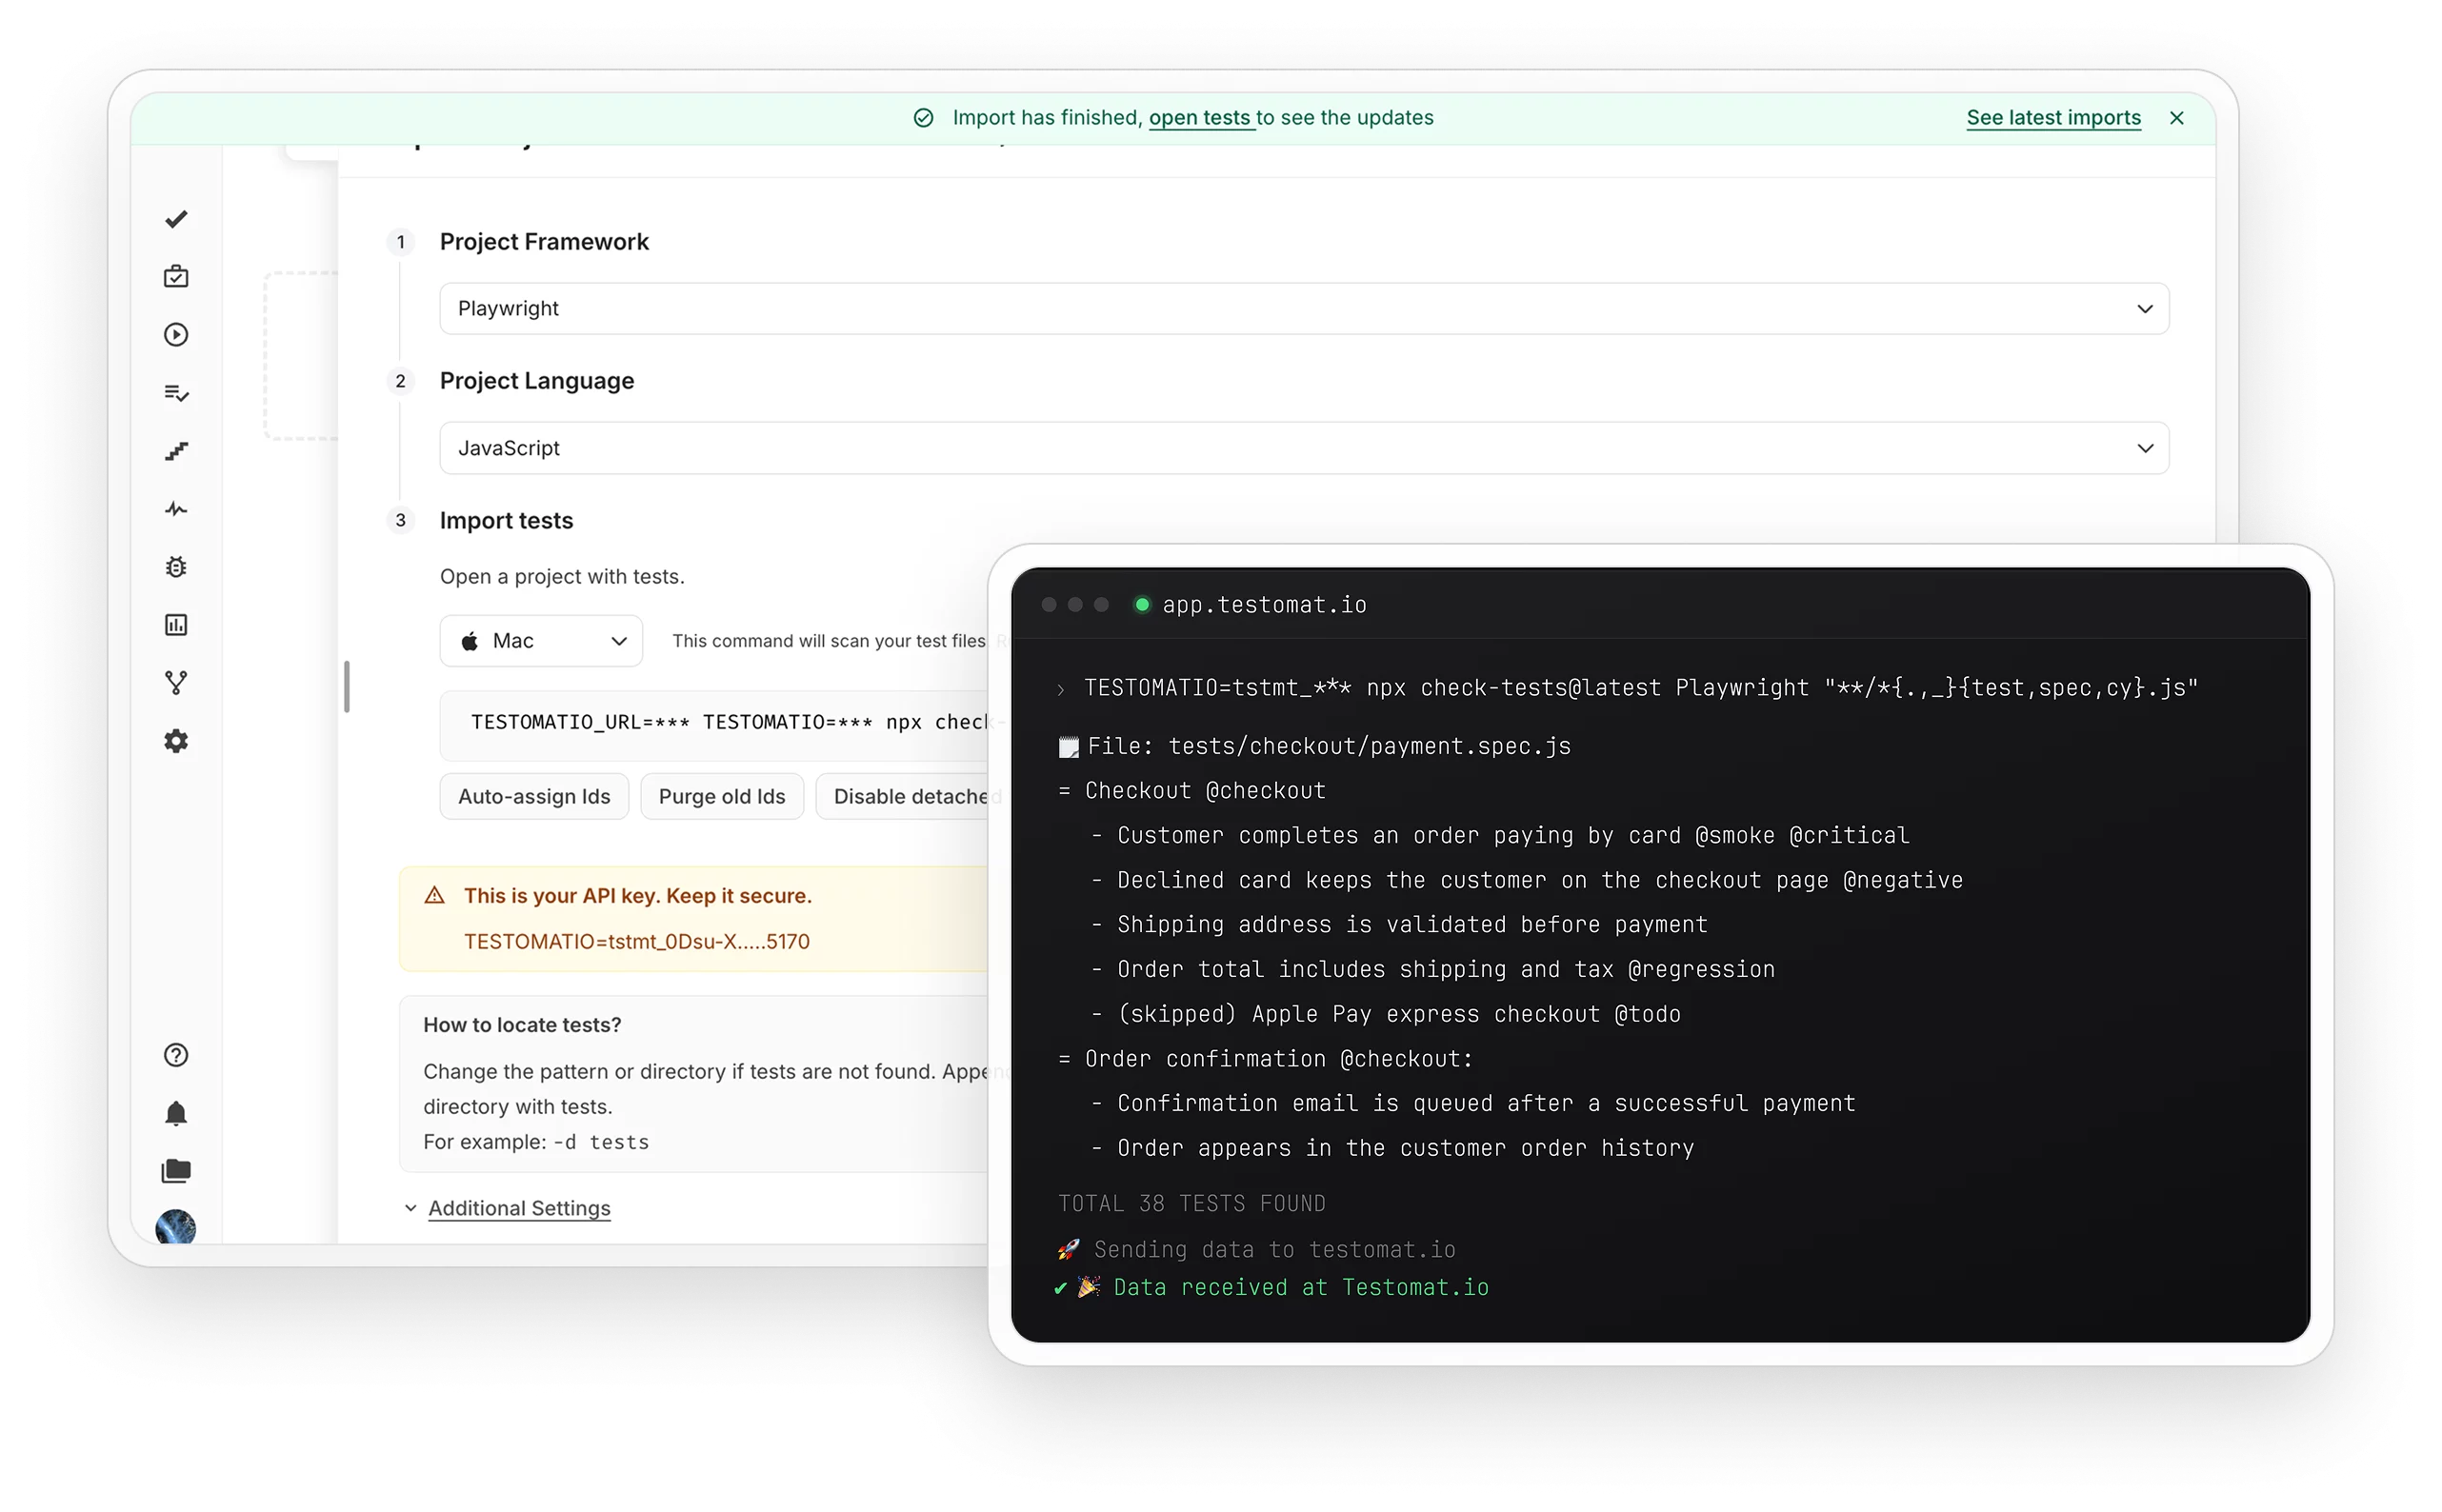Viewport: 2442px width, 1512px height.
Task: Dismiss the import finished banner
Action: click(2177, 118)
